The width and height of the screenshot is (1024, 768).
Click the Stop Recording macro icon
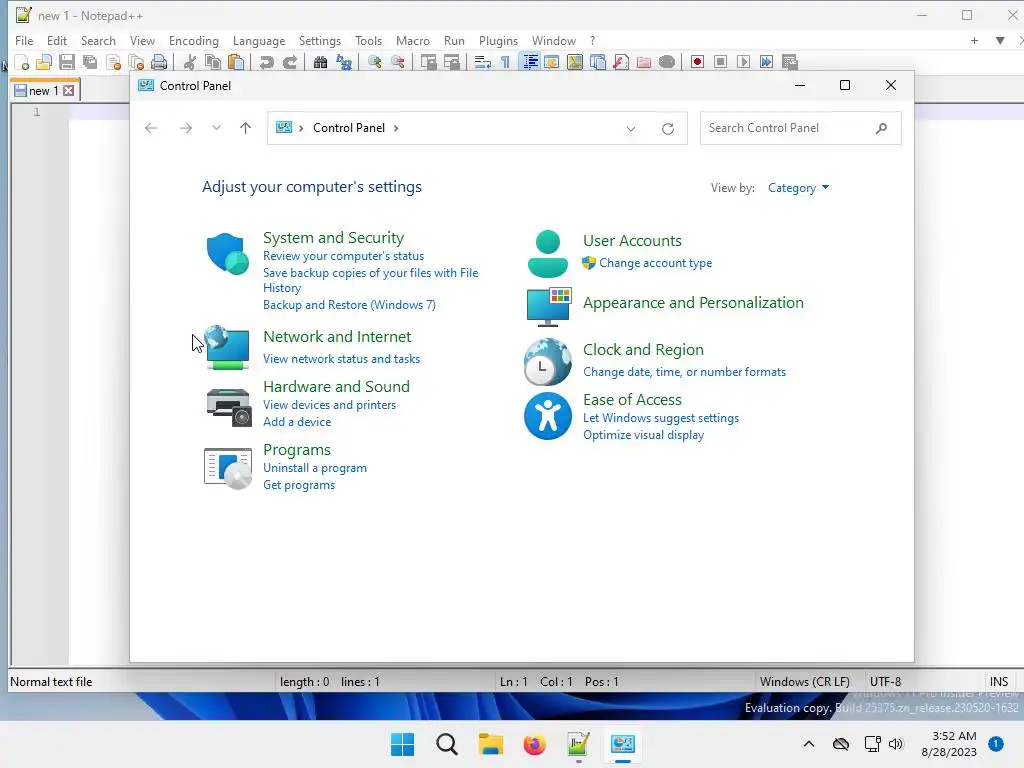click(x=720, y=62)
